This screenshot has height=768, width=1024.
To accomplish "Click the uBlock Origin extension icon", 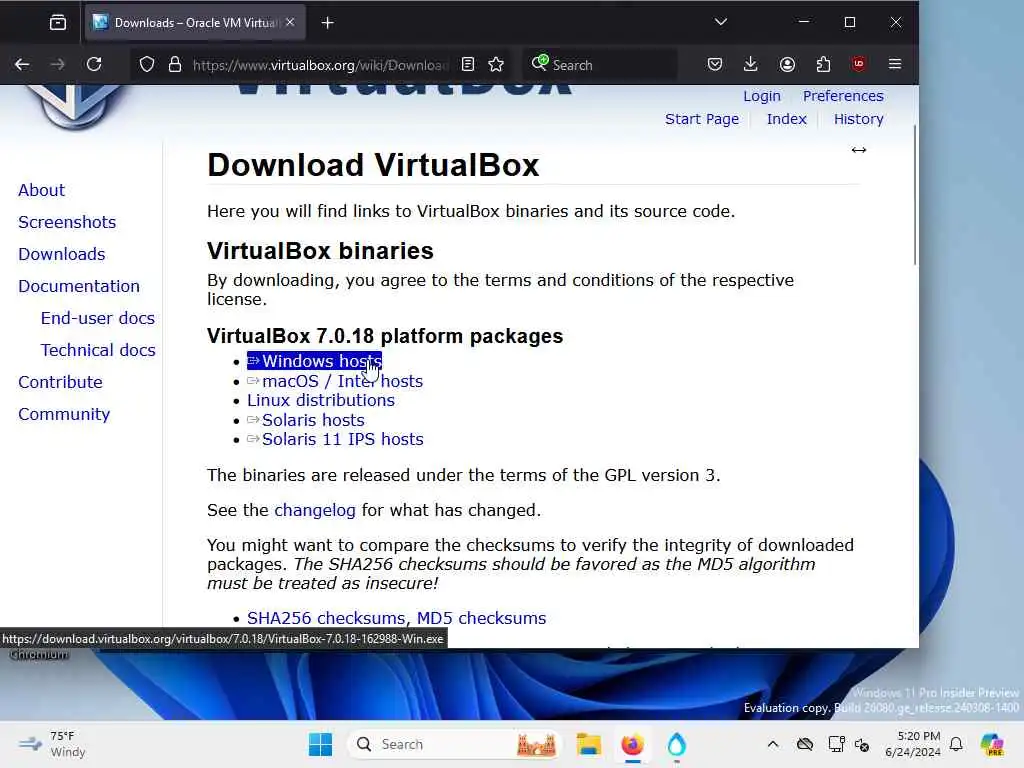I will tap(858, 64).
